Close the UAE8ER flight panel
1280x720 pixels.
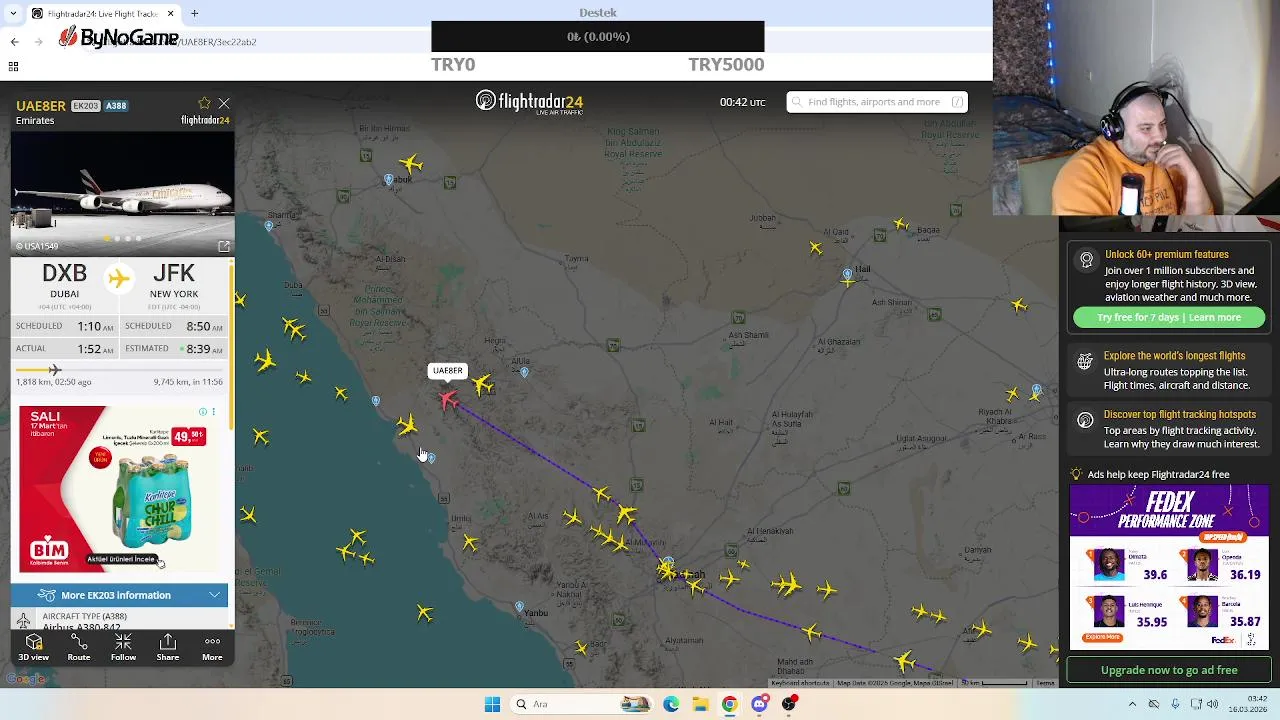(224, 104)
